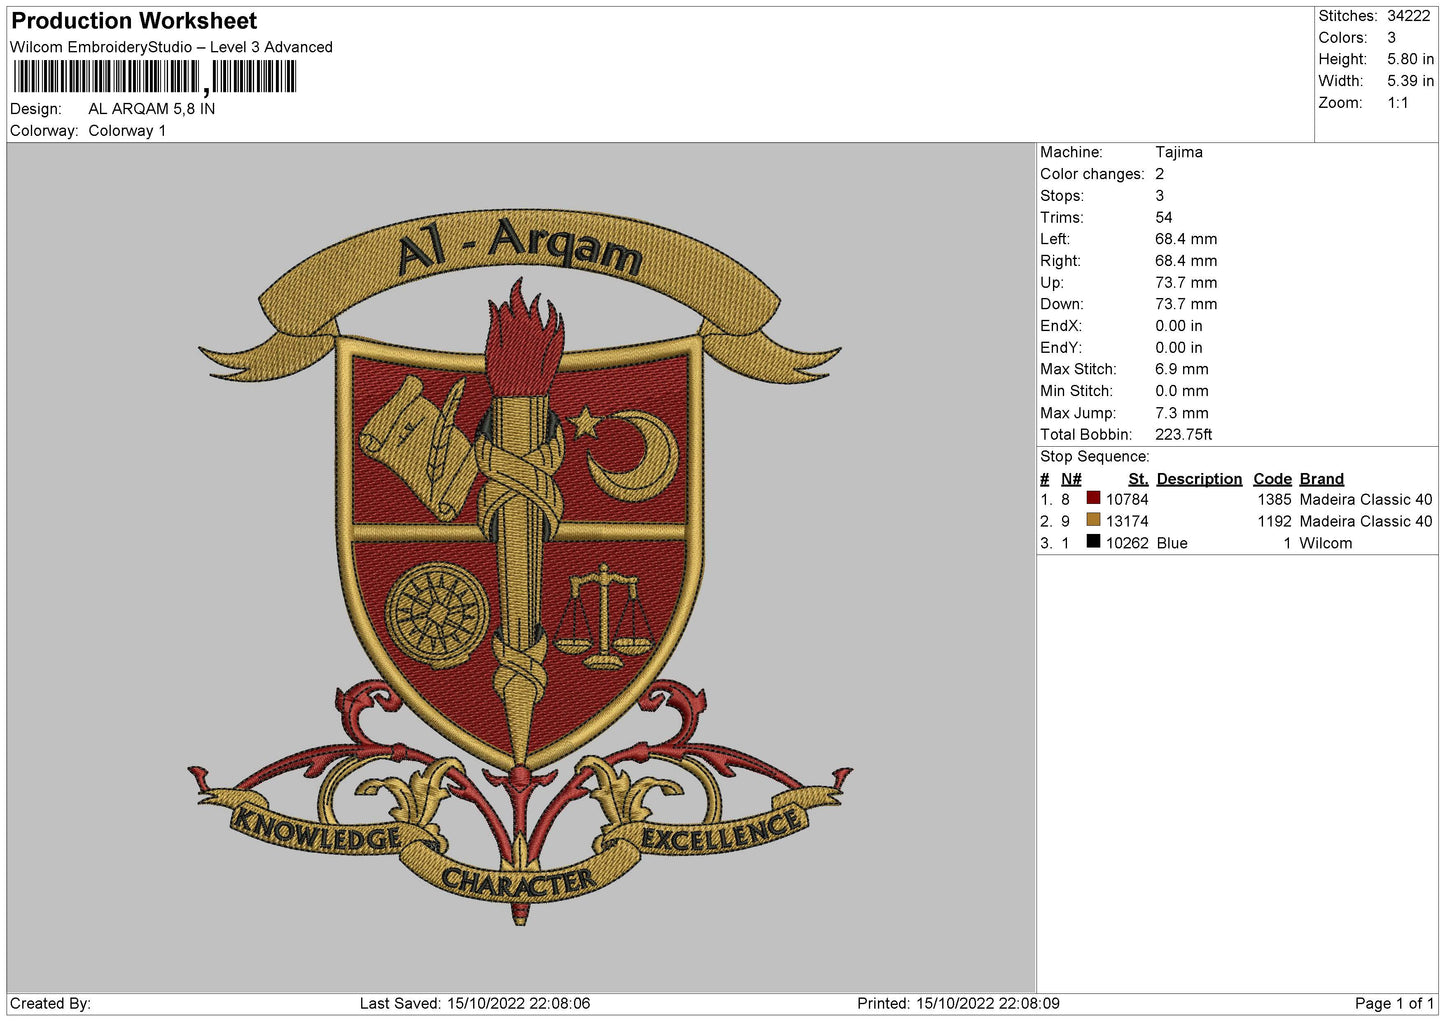The height and width of the screenshot is (1021, 1445).
Task: Click 'Madeira Classic 40' in row 2
Action: (1366, 521)
